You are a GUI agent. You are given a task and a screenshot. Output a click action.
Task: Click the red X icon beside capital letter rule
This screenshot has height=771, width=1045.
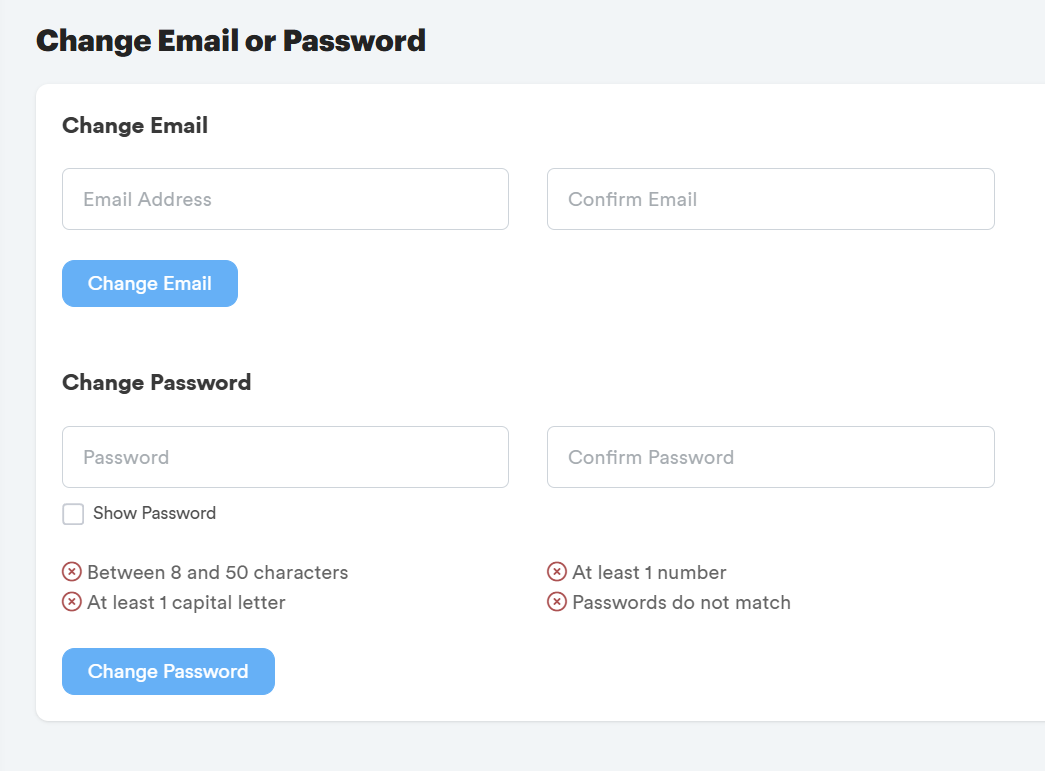[72, 602]
